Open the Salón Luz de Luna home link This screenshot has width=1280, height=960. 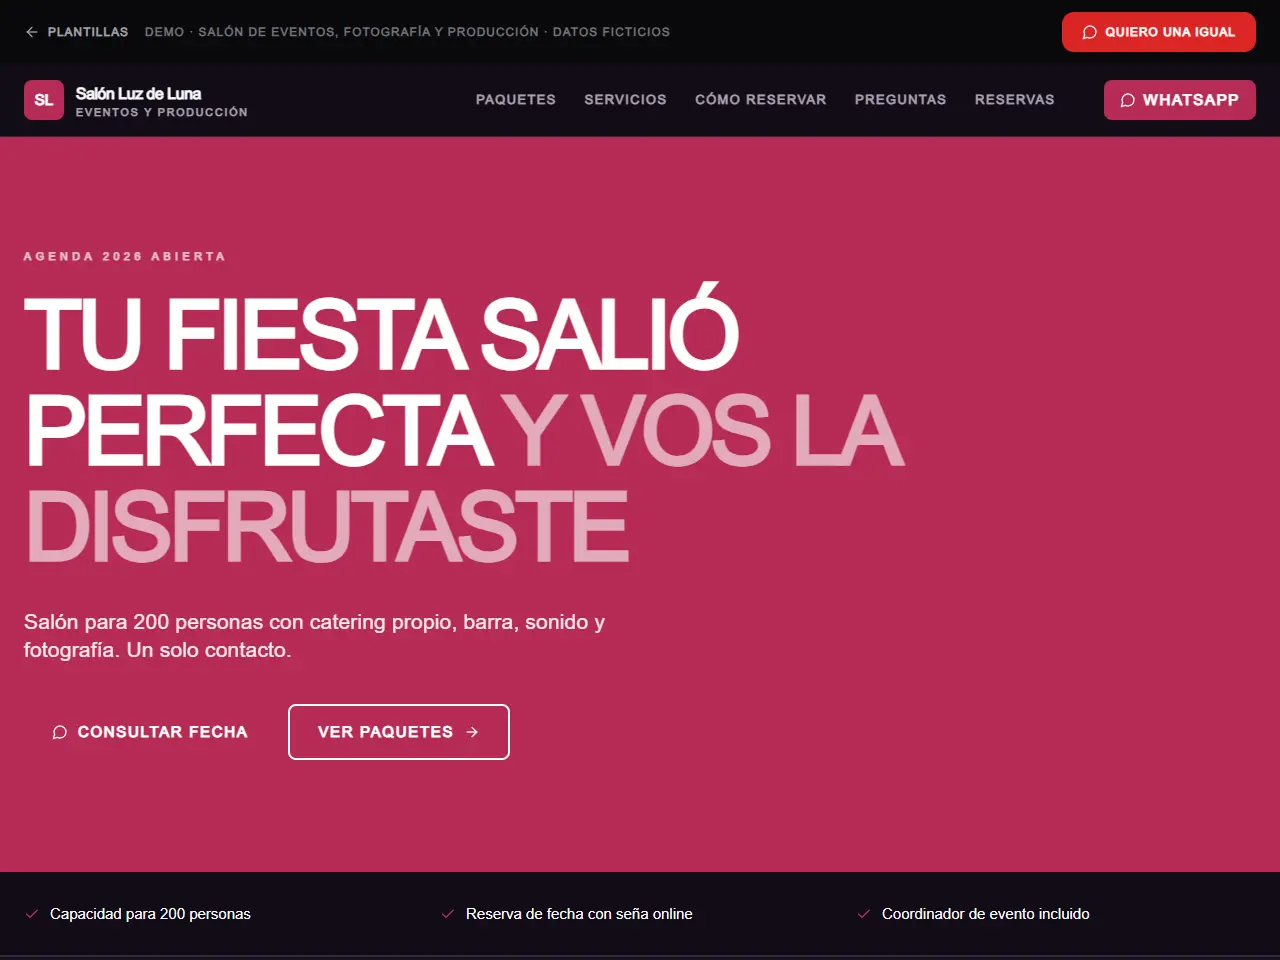tap(136, 100)
